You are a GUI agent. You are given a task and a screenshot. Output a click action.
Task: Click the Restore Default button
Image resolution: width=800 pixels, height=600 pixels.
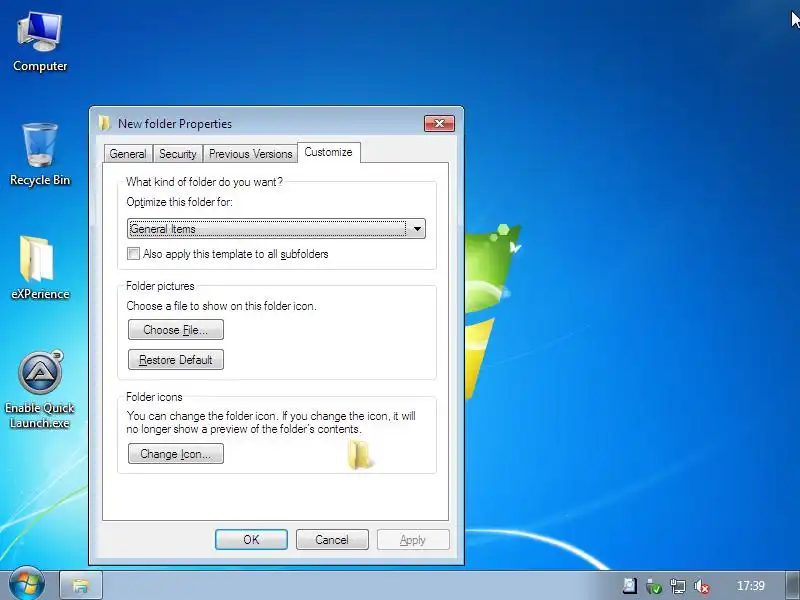pos(176,360)
